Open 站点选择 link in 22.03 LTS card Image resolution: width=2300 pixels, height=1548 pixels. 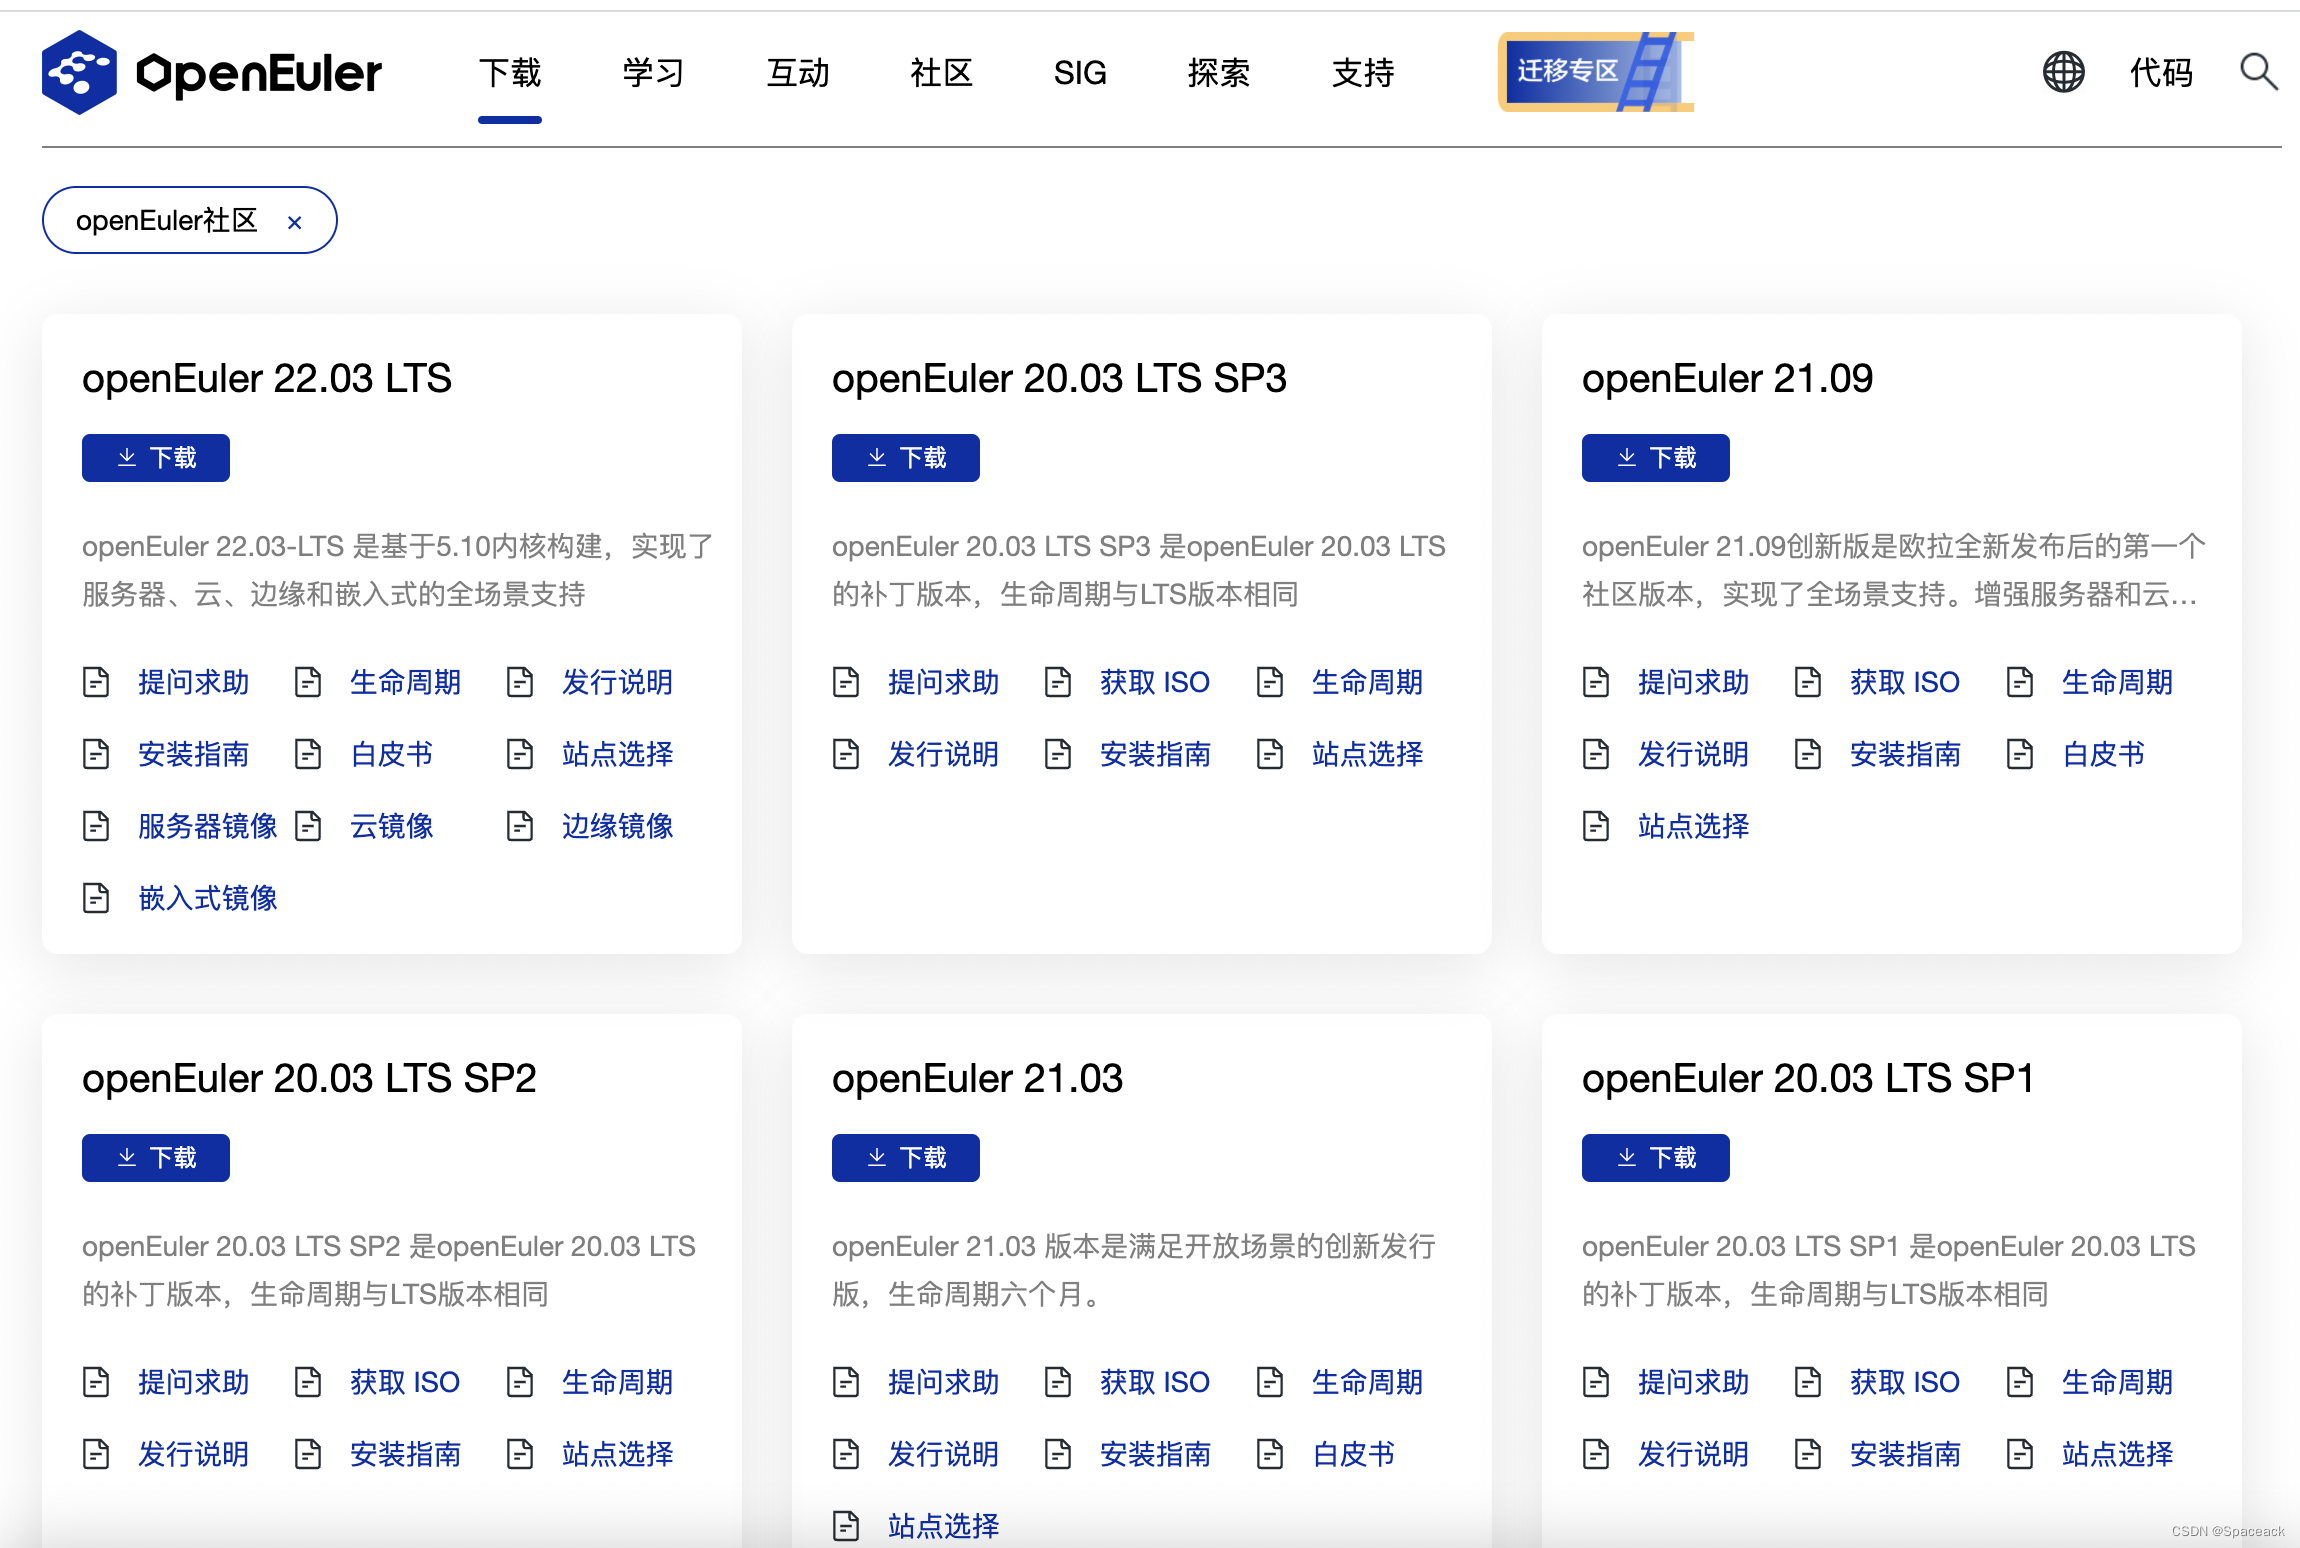coord(617,754)
